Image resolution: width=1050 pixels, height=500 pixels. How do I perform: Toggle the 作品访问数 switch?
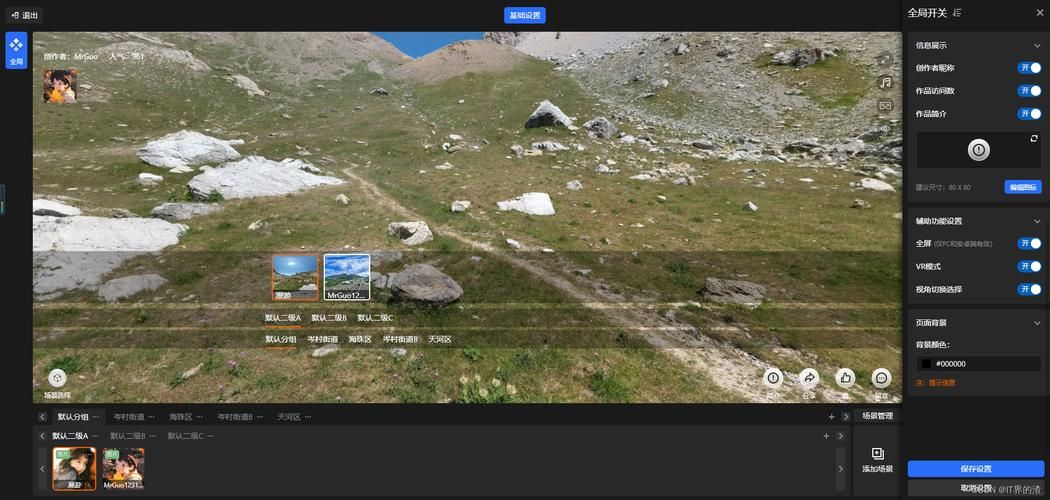coord(1029,90)
